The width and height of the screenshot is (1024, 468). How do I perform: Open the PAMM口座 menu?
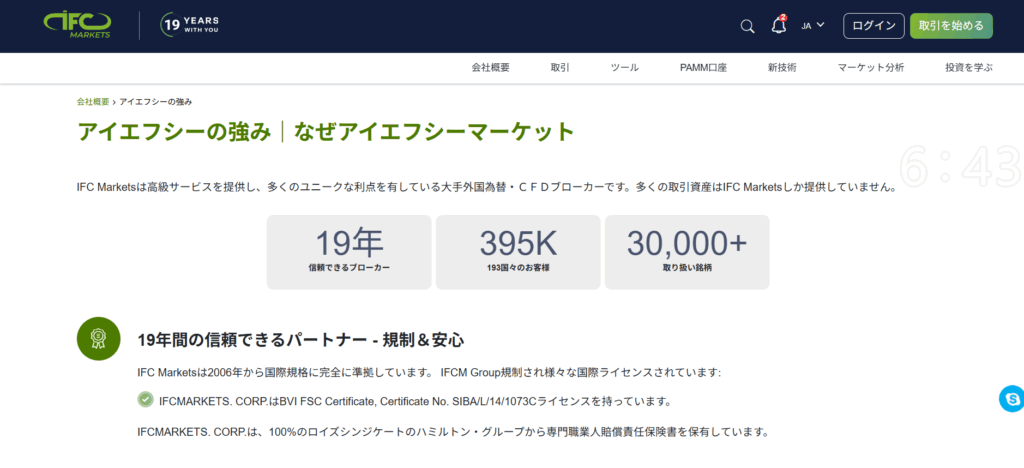click(703, 68)
